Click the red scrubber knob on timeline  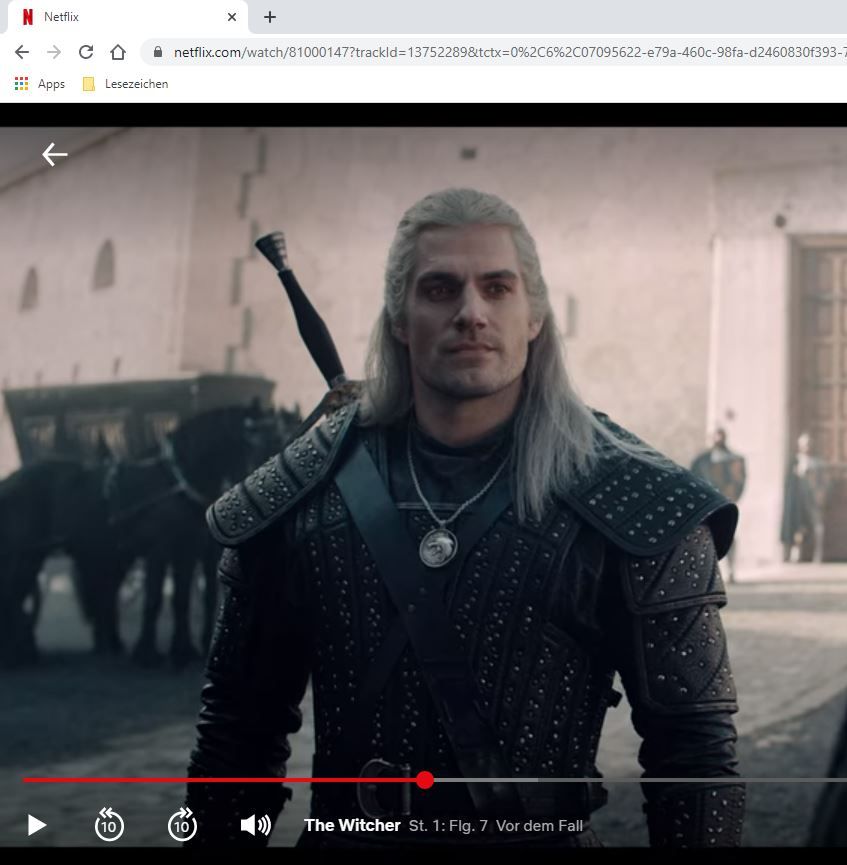click(x=425, y=780)
